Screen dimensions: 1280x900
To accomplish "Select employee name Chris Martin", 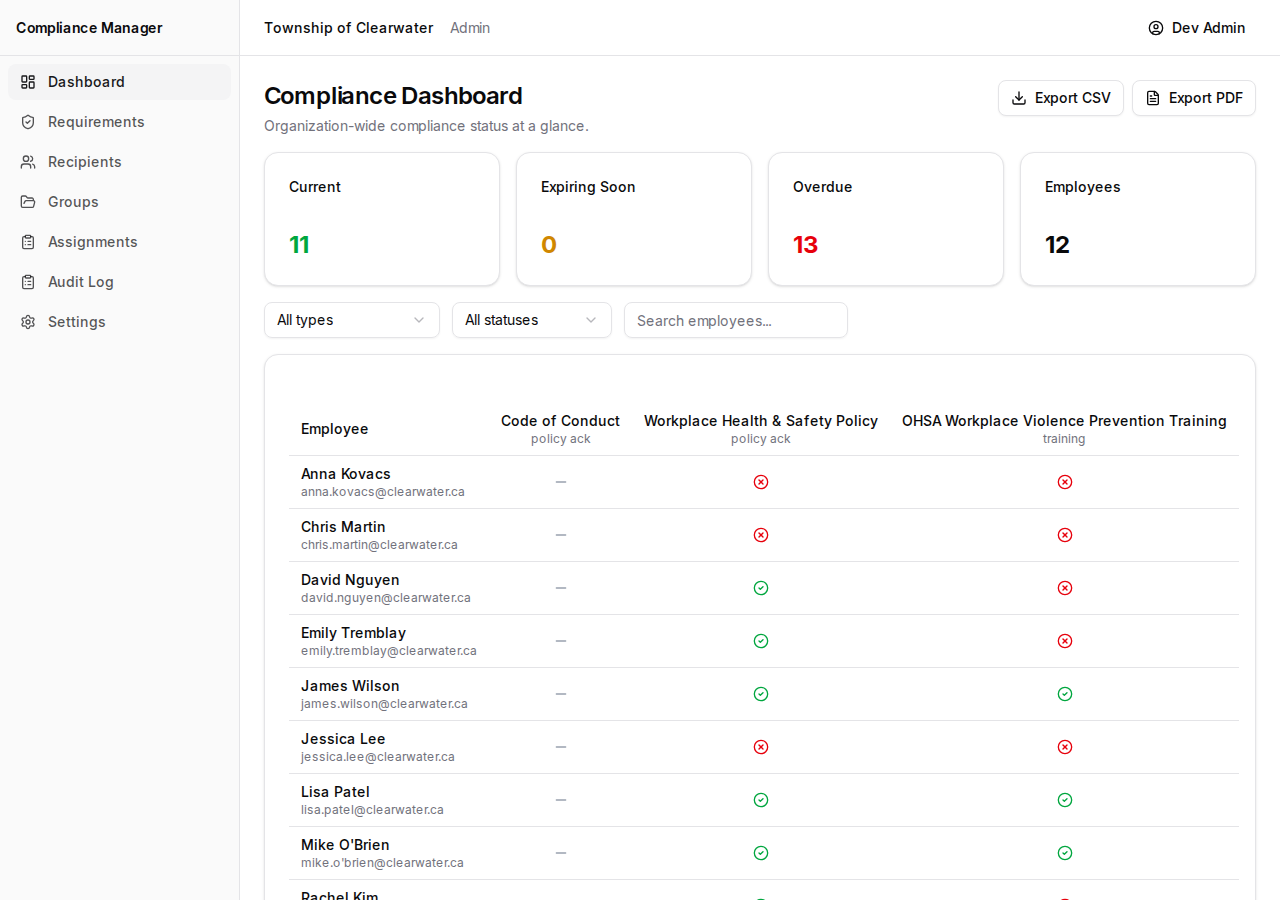I will pos(343,527).
